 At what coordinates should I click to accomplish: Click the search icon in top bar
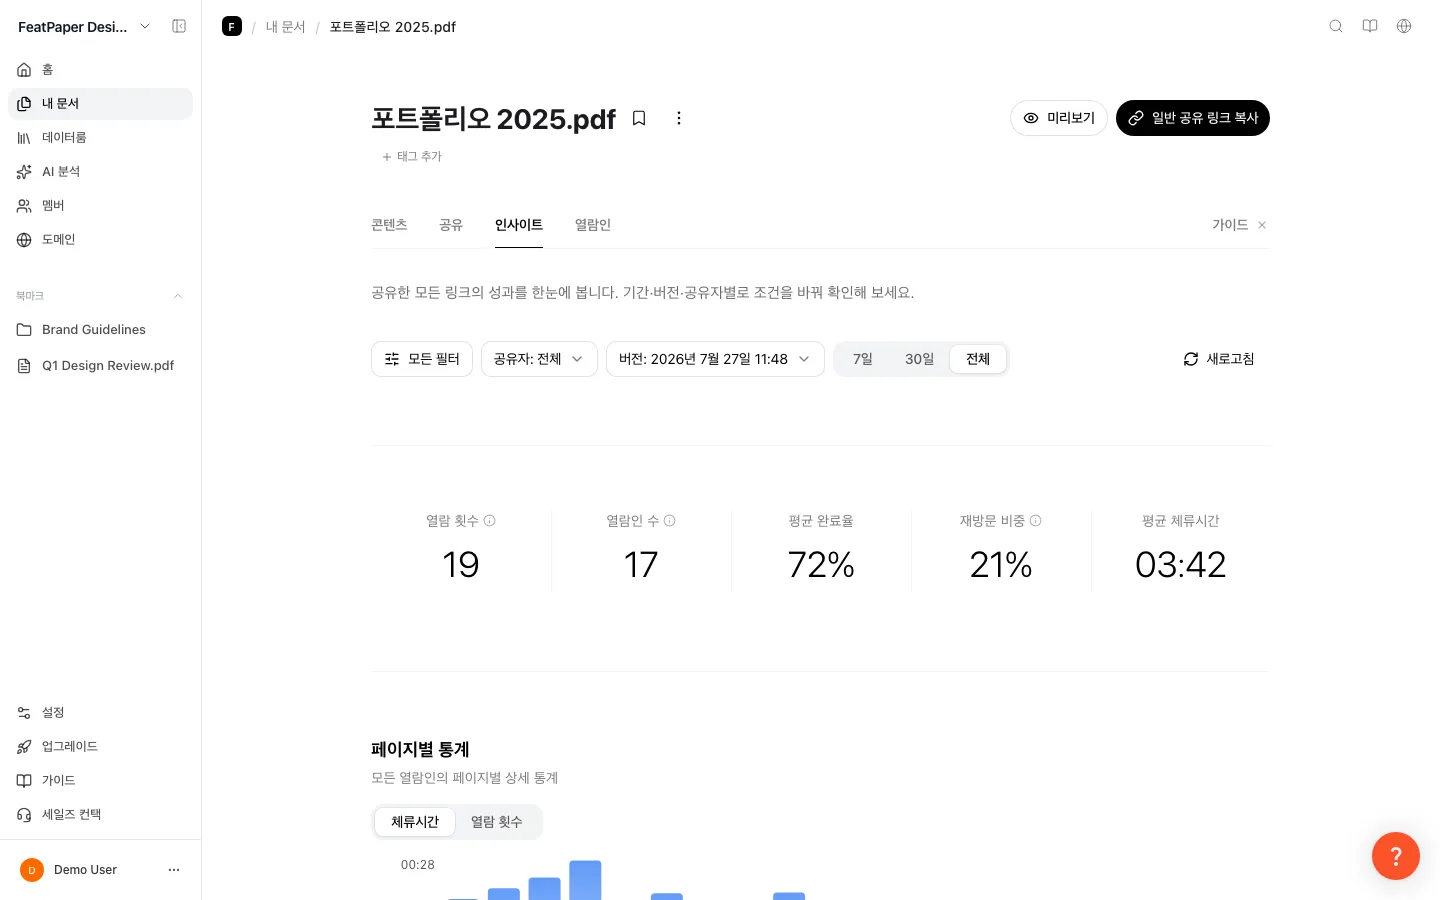point(1336,26)
